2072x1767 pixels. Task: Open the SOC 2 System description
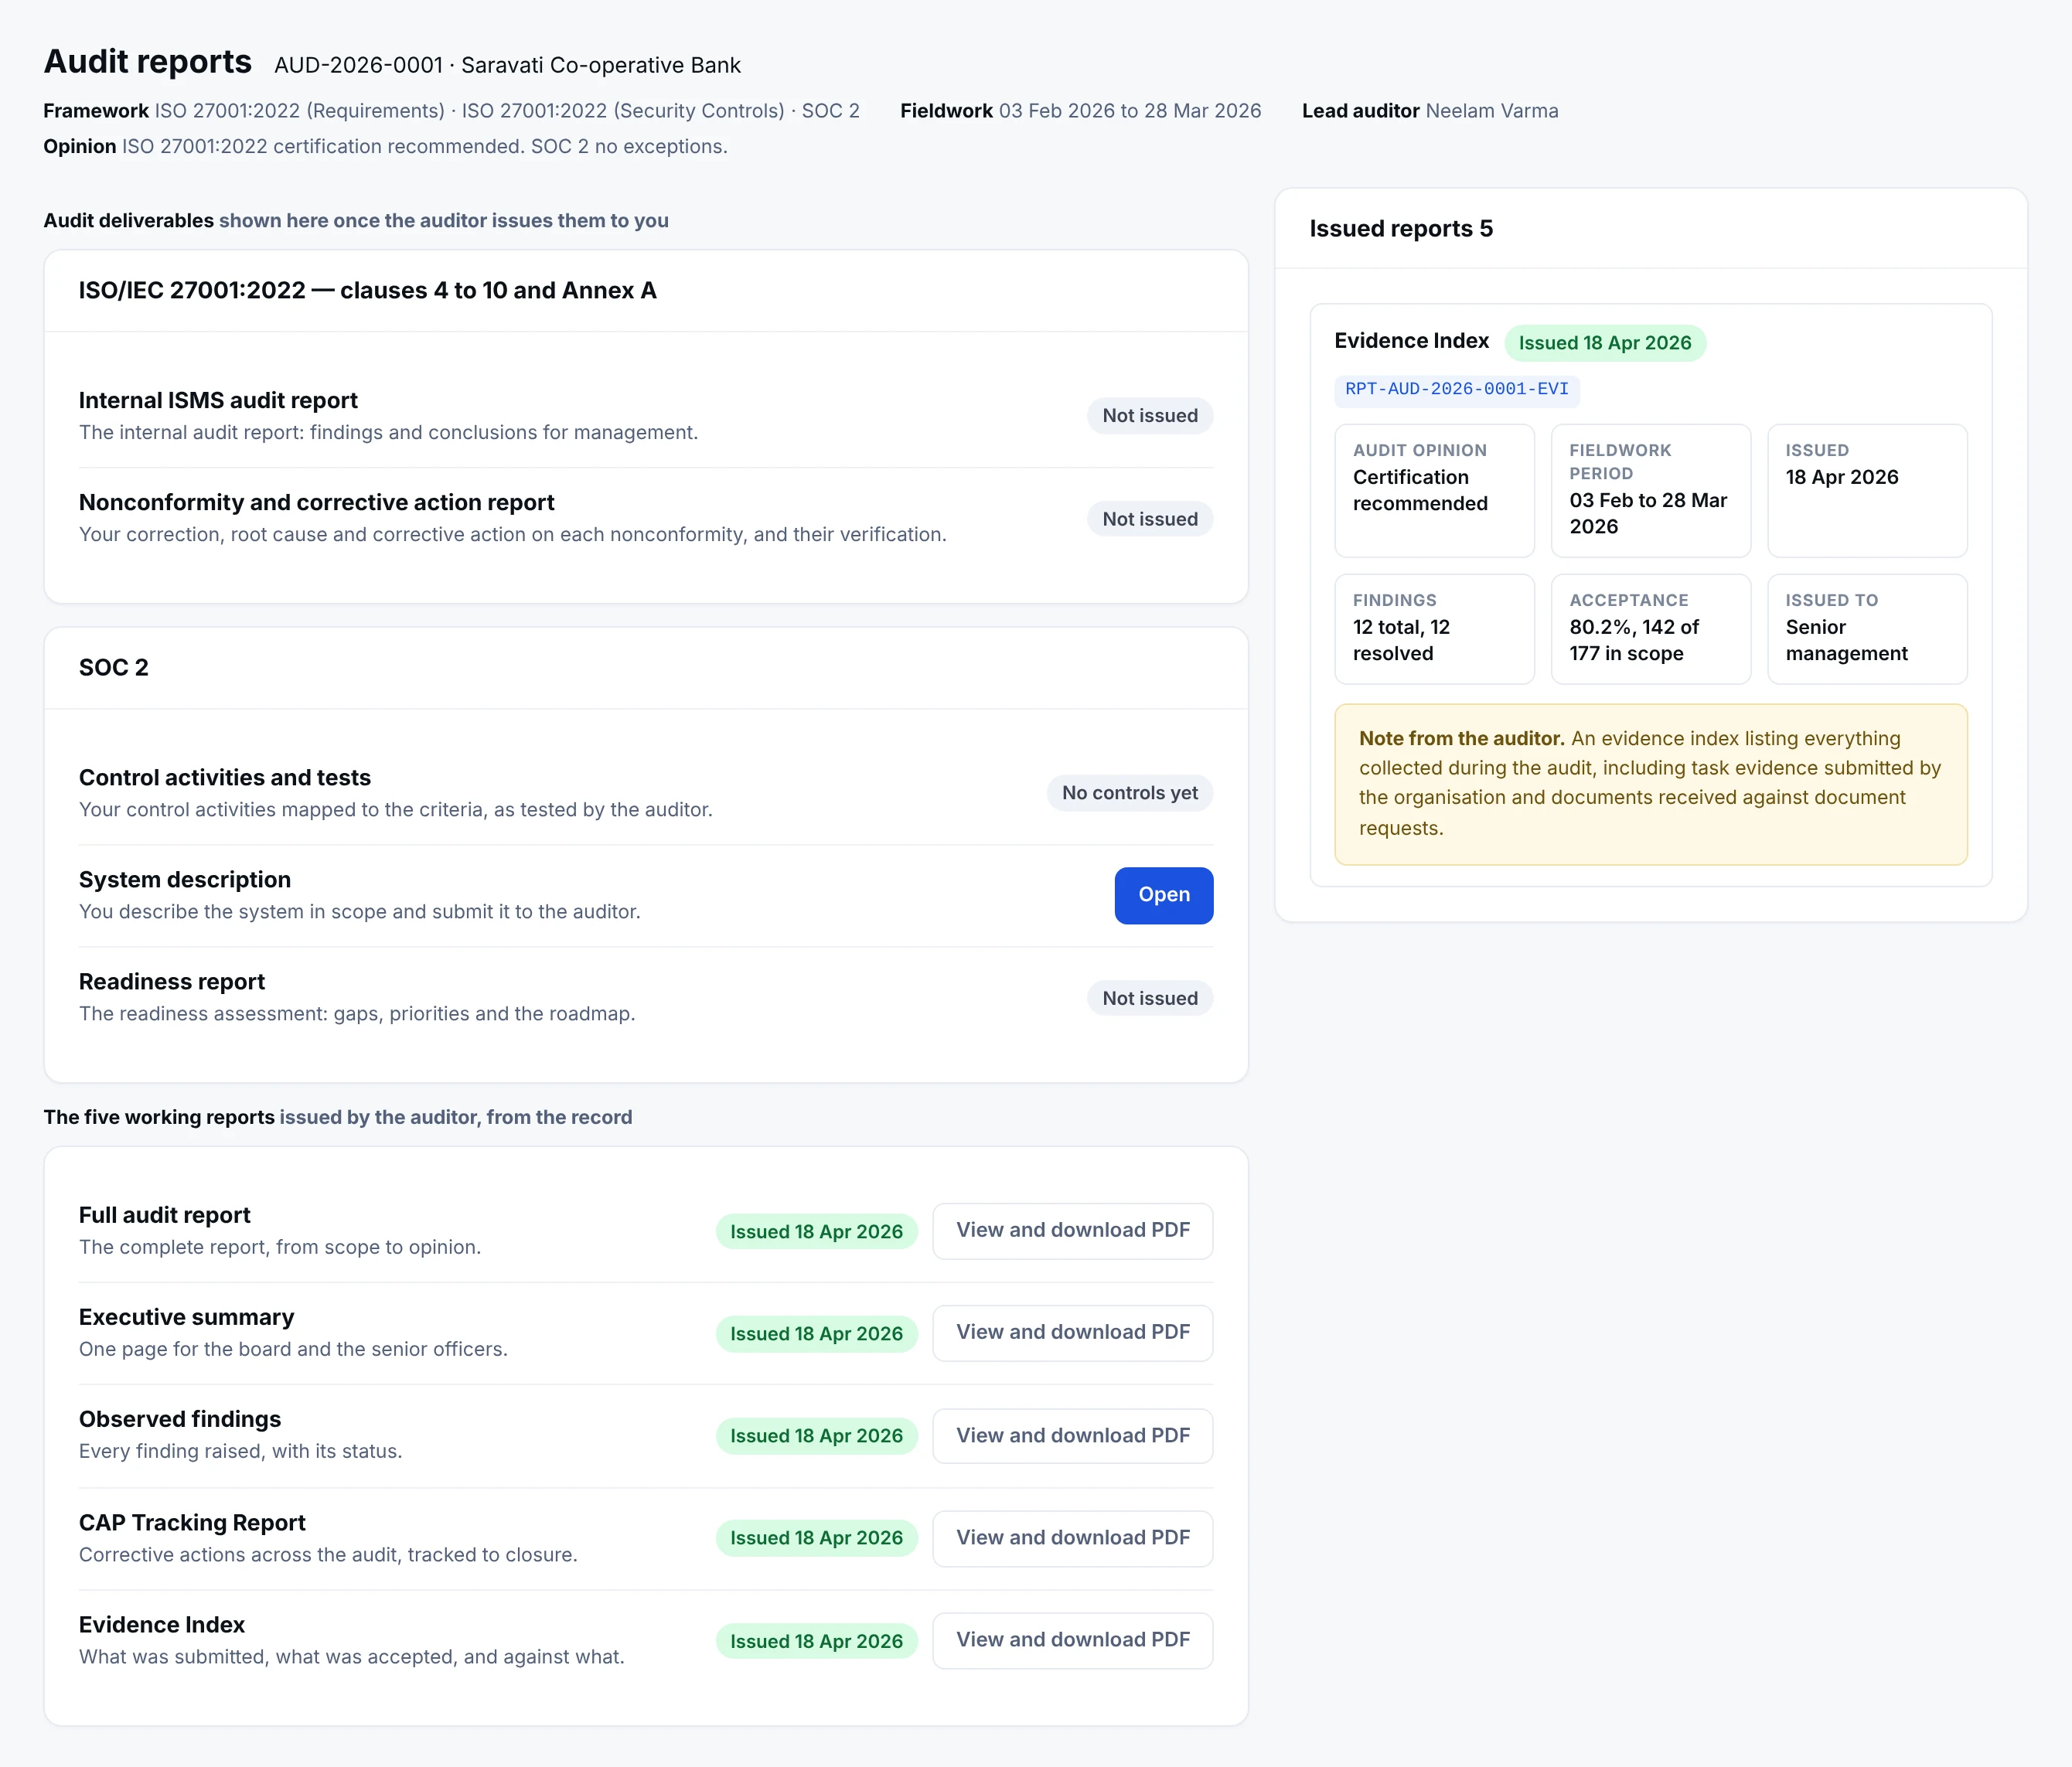point(1163,895)
